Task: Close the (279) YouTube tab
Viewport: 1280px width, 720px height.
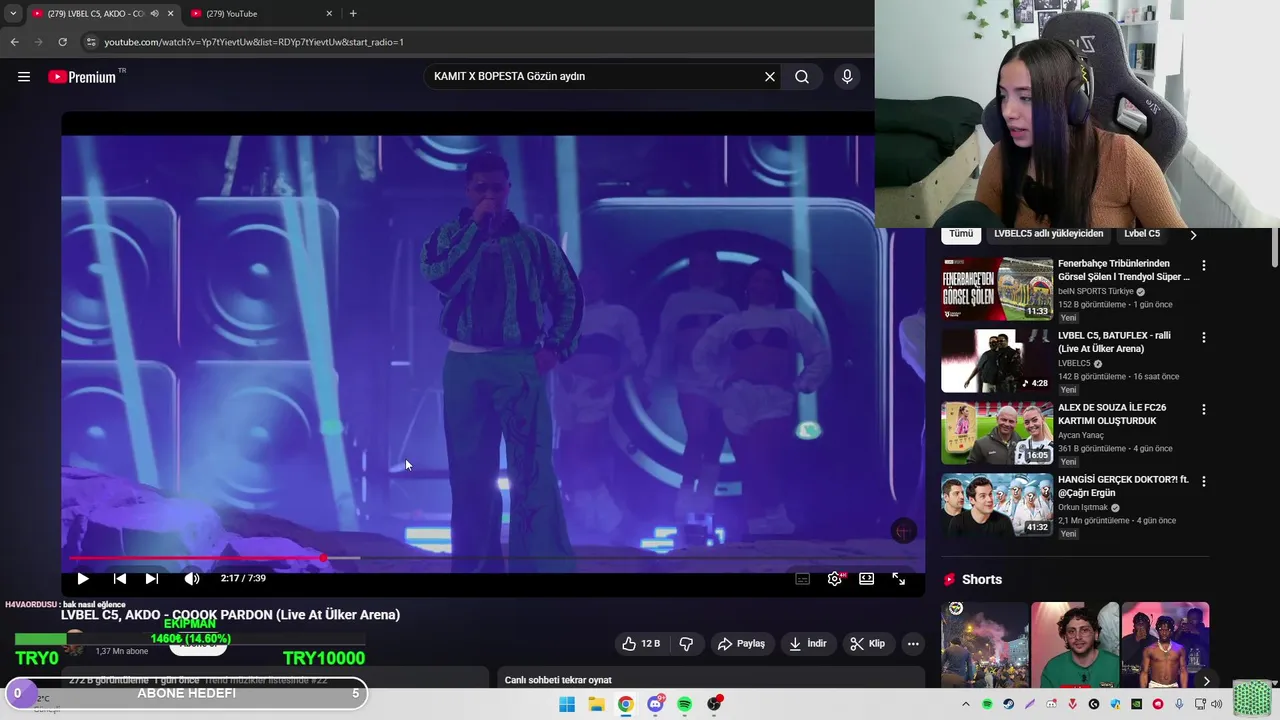Action: click(x=329, y=14)
